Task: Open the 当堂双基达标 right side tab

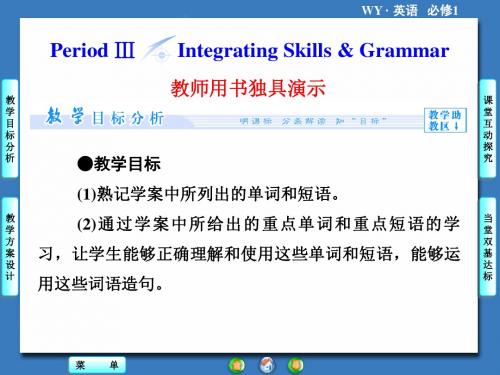Action: pos(488,247)
